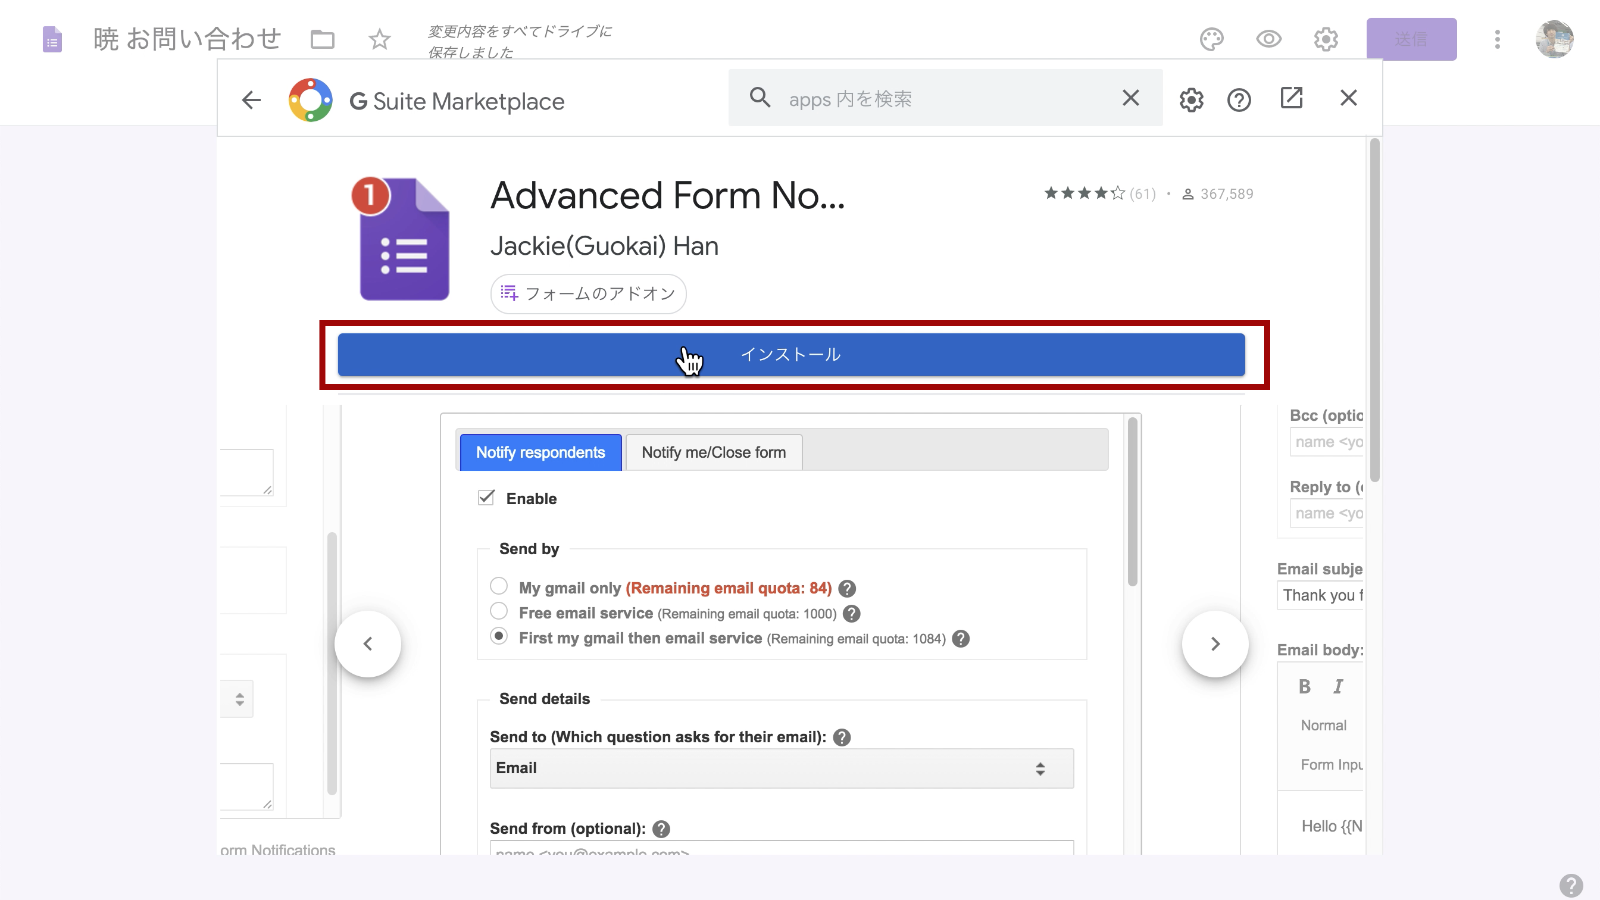Select the Free email service radio option
Image resolution: width=1600 pixels, height=900 pixels.
pyautogui.click(x=499, y=611)
